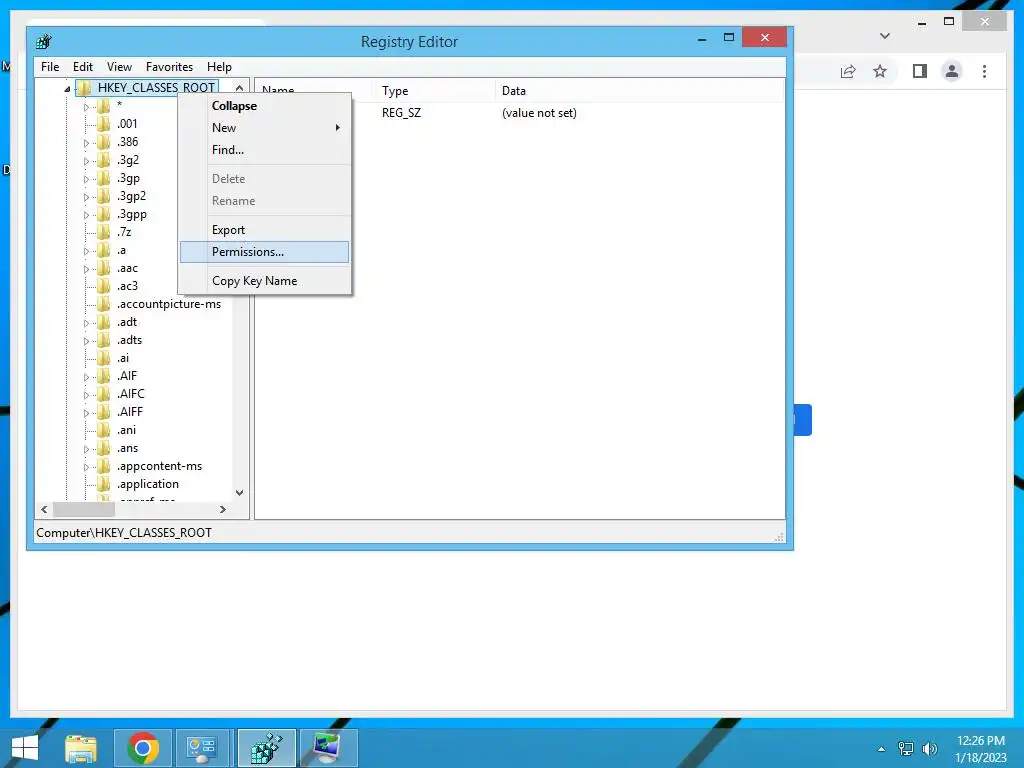Viewport: 1024px width, 768px height.
Task: Expand the .3gp key node
Action: click(x=86, y=179)
